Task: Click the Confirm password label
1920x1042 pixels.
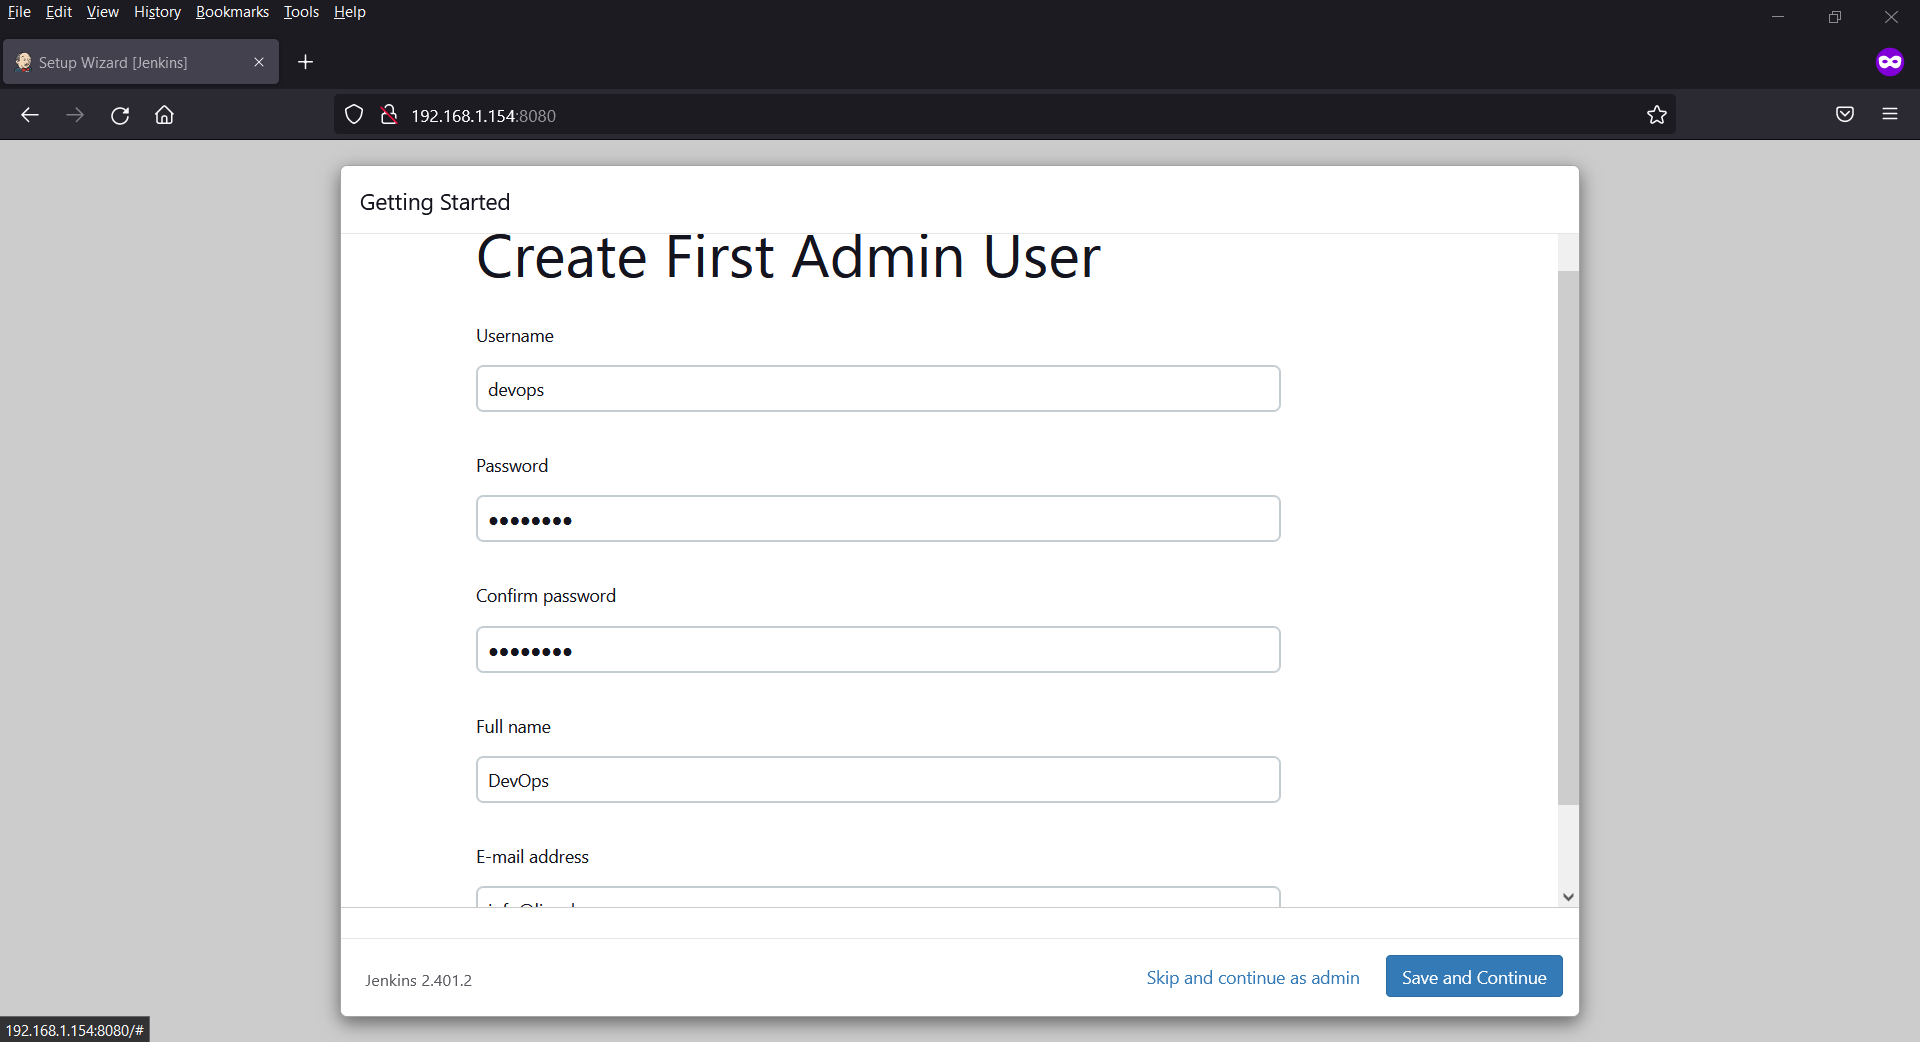Action: (x=545, y=596)
